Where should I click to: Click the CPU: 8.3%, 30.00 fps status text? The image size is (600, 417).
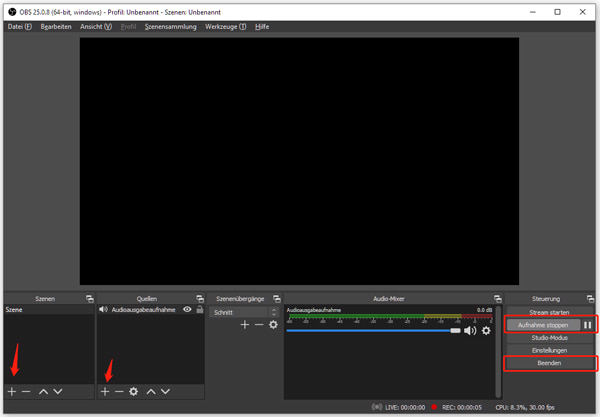pyautogui.click(x=525, y=407)
